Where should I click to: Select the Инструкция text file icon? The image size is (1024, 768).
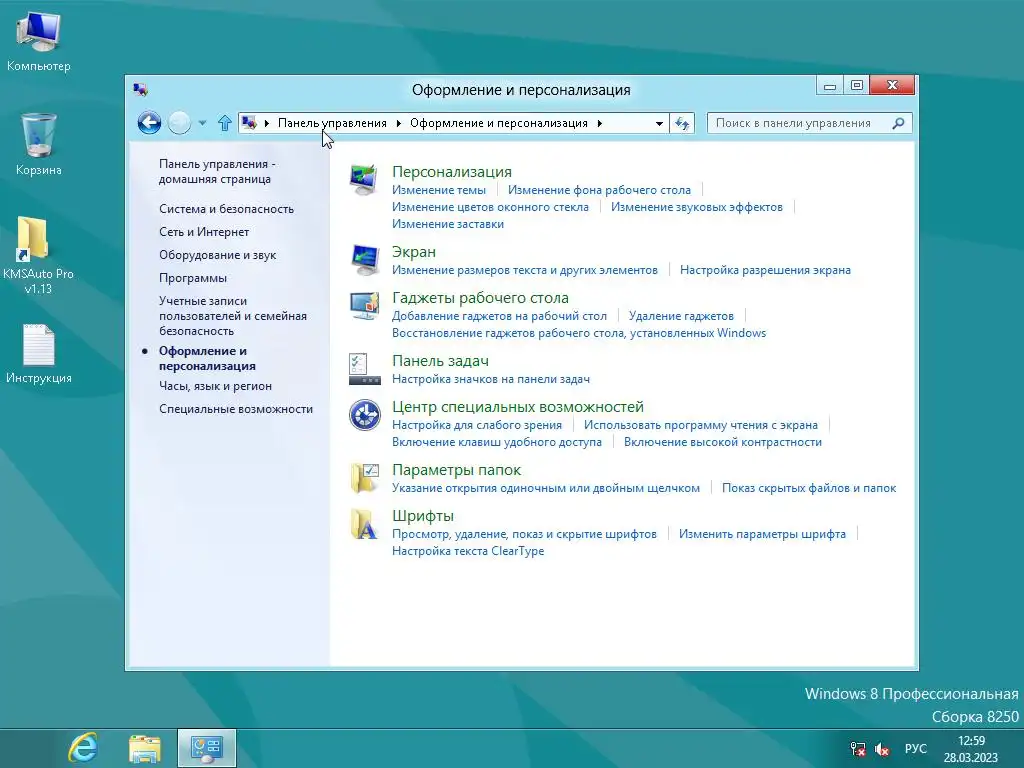pyautogui.click(x=39, y=353)
